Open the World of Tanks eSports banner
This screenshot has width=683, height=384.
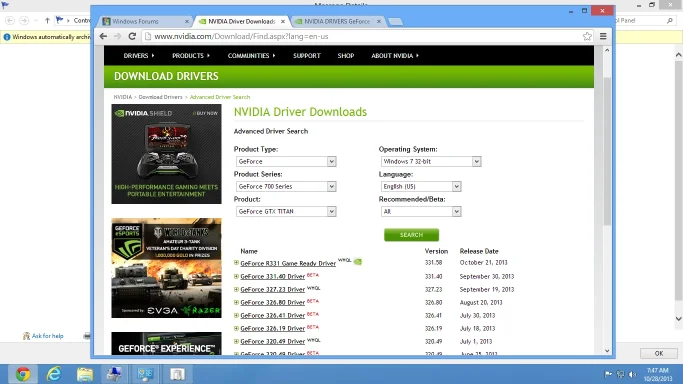tap(166, 268)
